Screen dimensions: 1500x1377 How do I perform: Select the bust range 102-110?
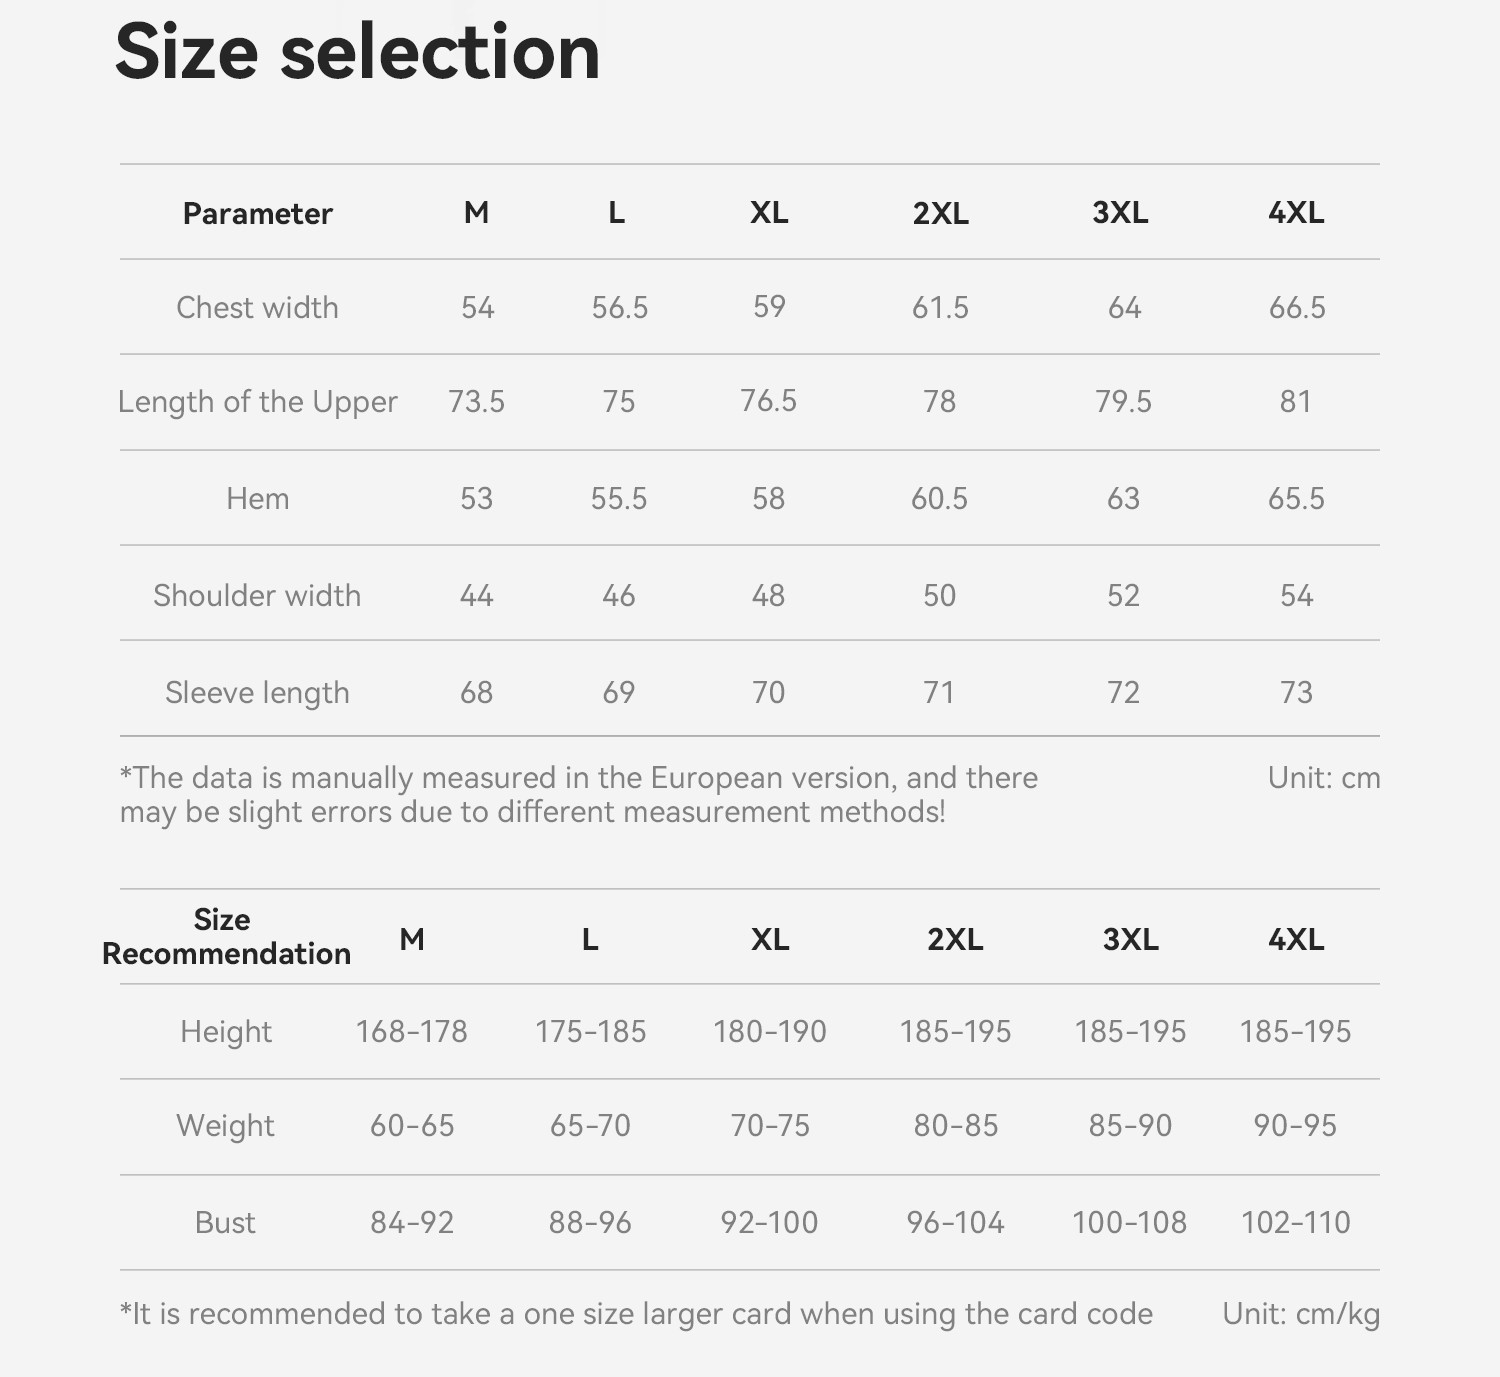pos(1295,1223)
